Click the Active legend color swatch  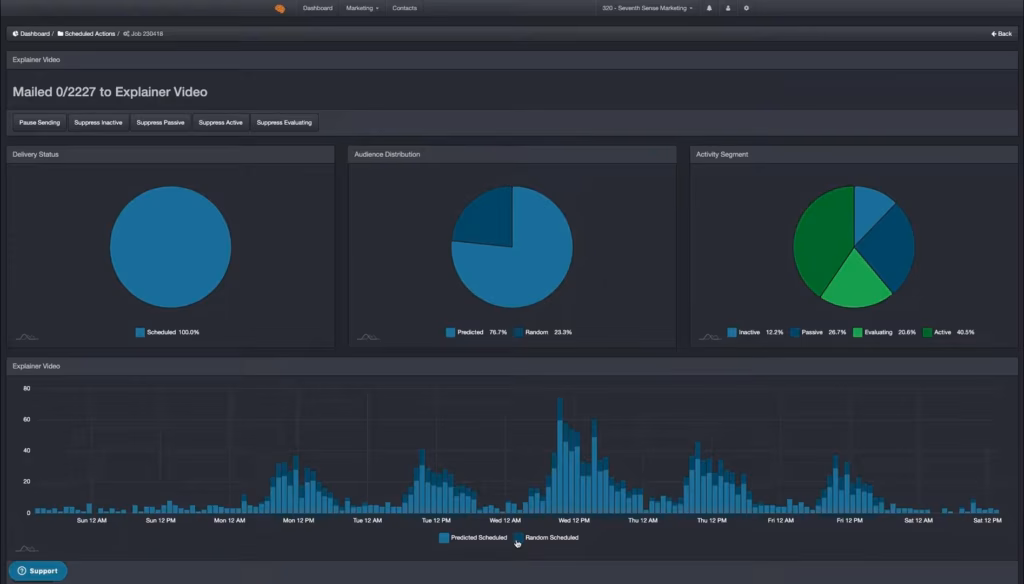[x=927, y=332]
